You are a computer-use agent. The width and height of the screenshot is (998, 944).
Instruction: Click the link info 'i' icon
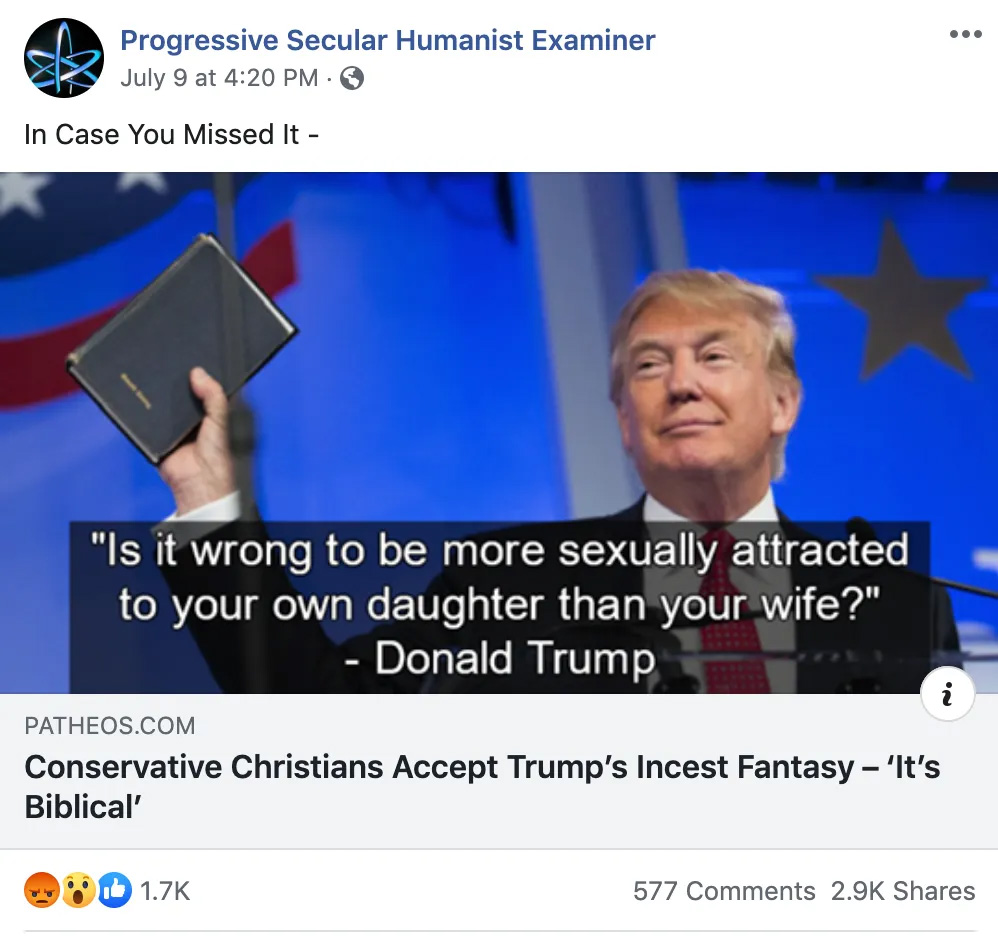coord(948,693)
